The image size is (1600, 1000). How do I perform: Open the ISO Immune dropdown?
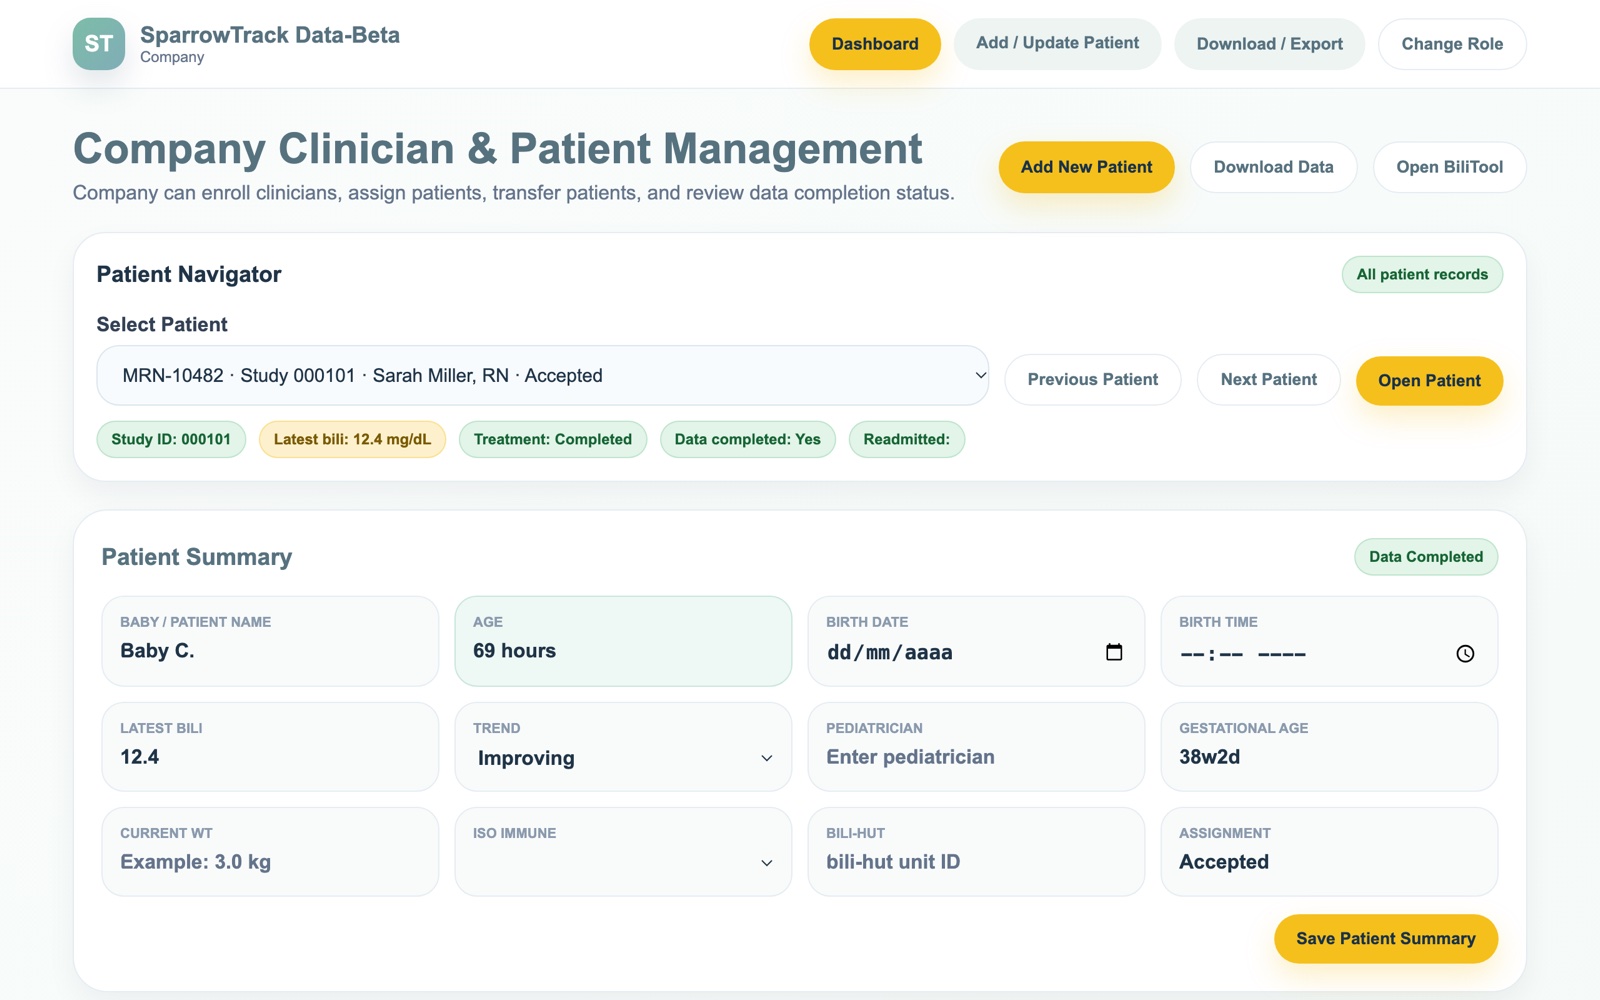624,862
